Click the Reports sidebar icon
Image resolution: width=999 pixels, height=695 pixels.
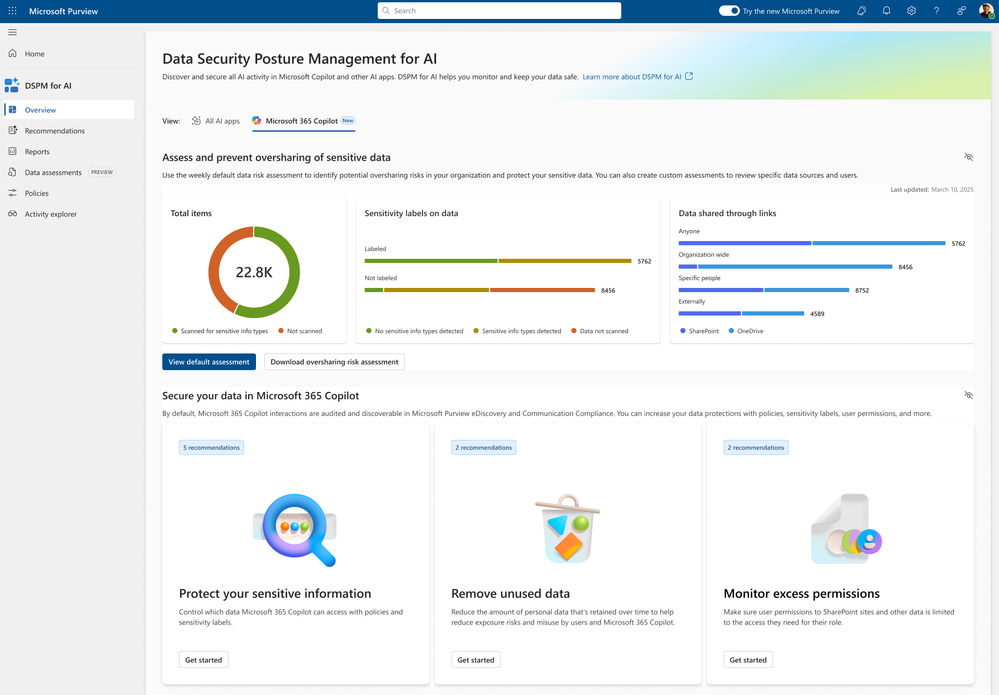(x=12, y=152)
